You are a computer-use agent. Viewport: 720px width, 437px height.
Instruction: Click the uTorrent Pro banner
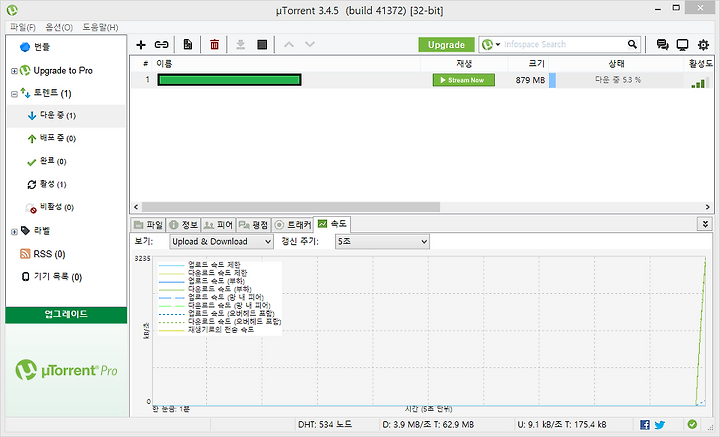click(x=66, y=370)
